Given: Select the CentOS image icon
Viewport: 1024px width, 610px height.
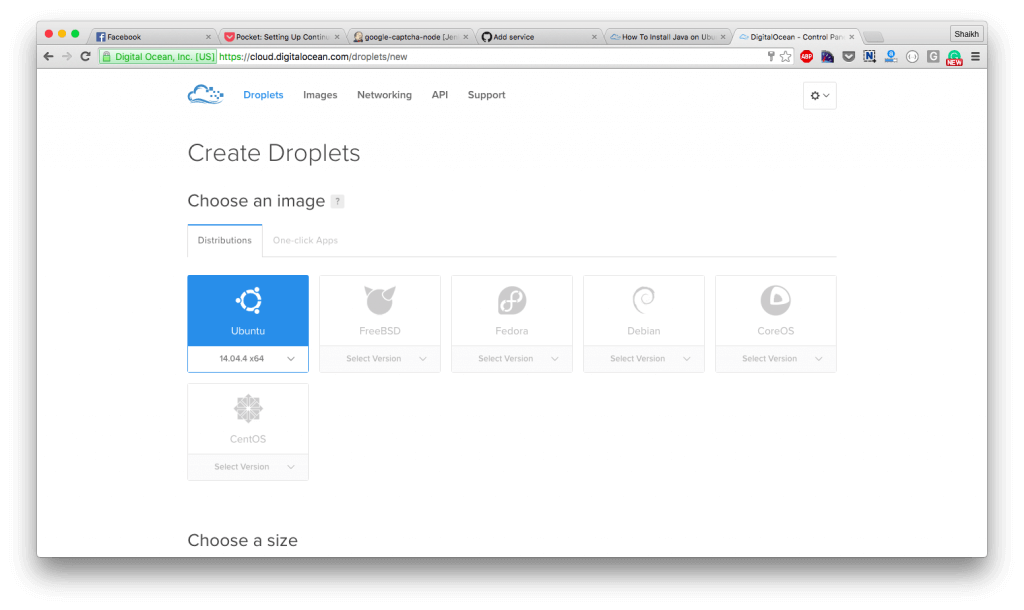Looking at the screenshot, I should [247, 409].
